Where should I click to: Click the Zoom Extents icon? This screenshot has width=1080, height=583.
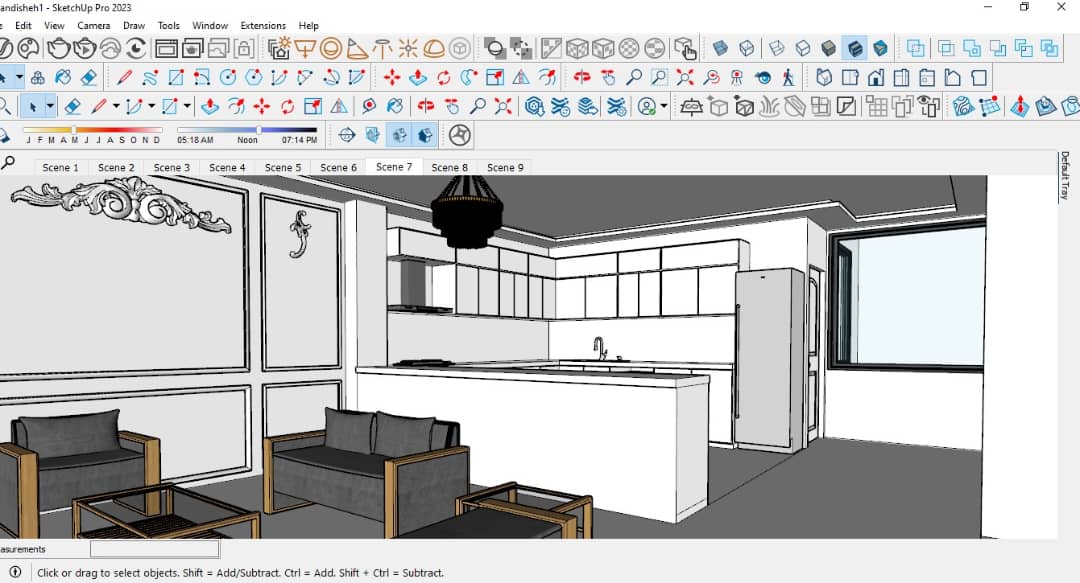[685, 77]
